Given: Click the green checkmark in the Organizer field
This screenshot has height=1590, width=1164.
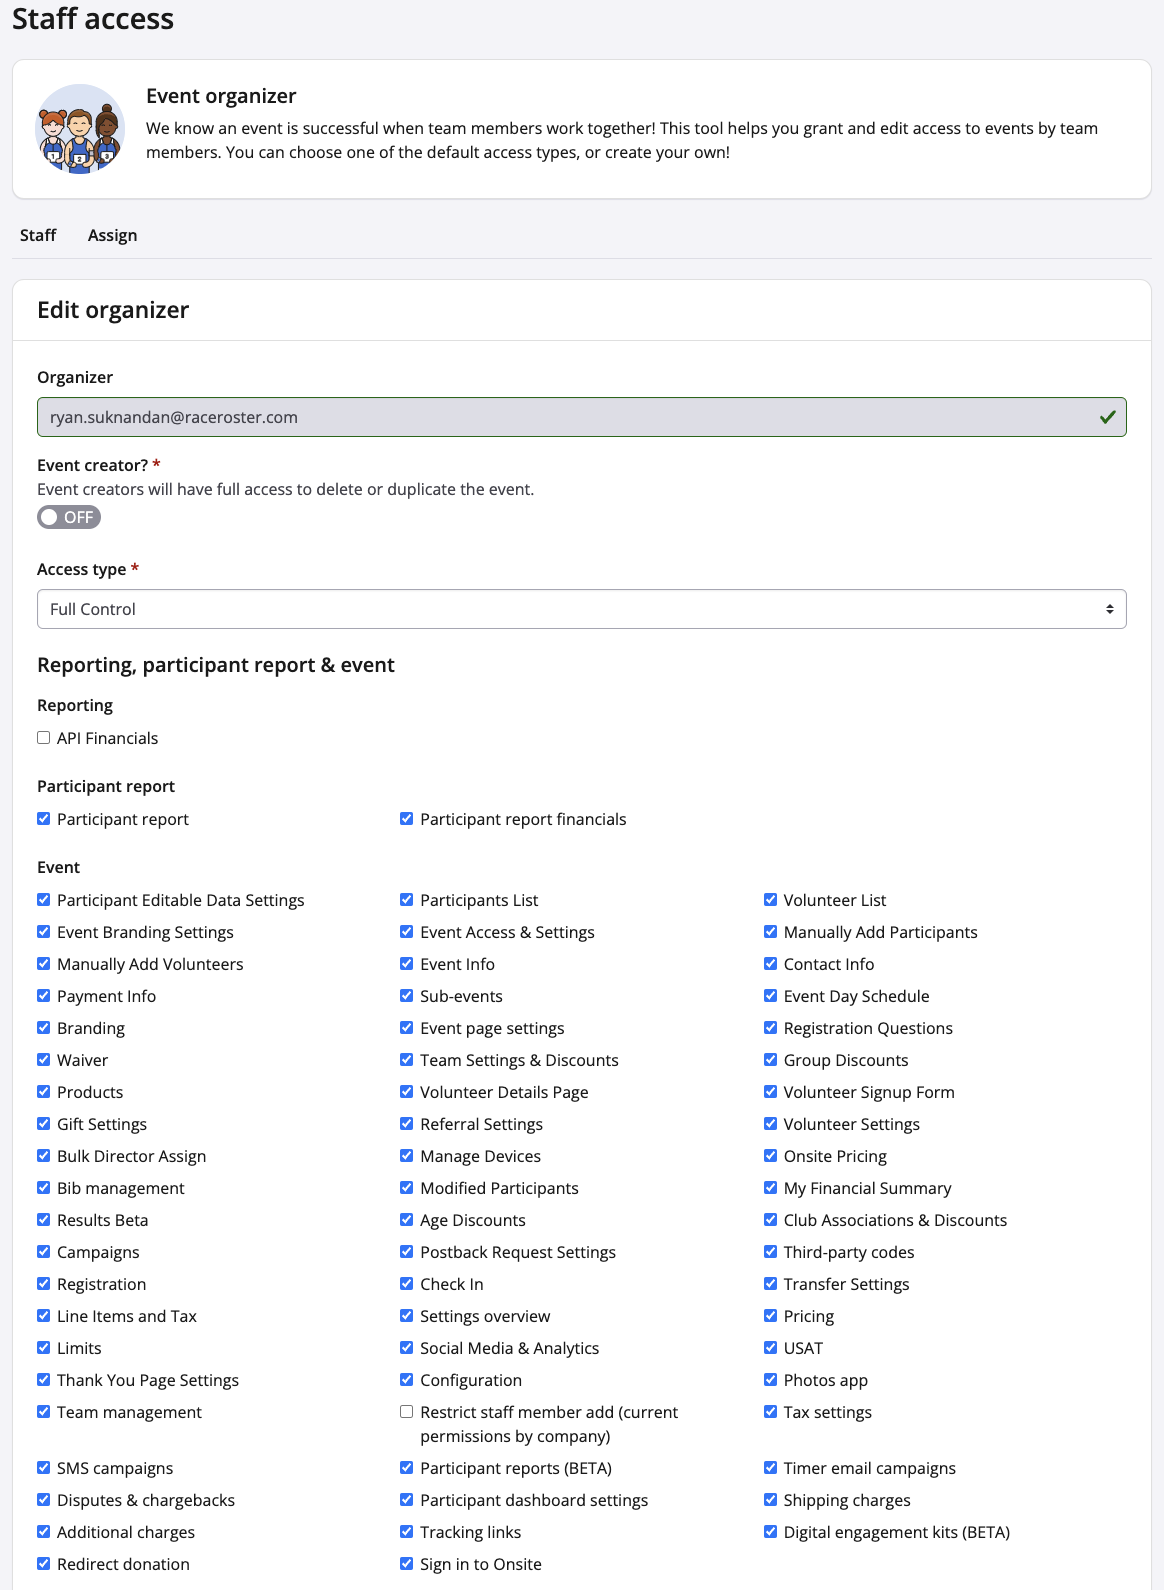Looking at the screenshot, I should [x=1107, y=417].
